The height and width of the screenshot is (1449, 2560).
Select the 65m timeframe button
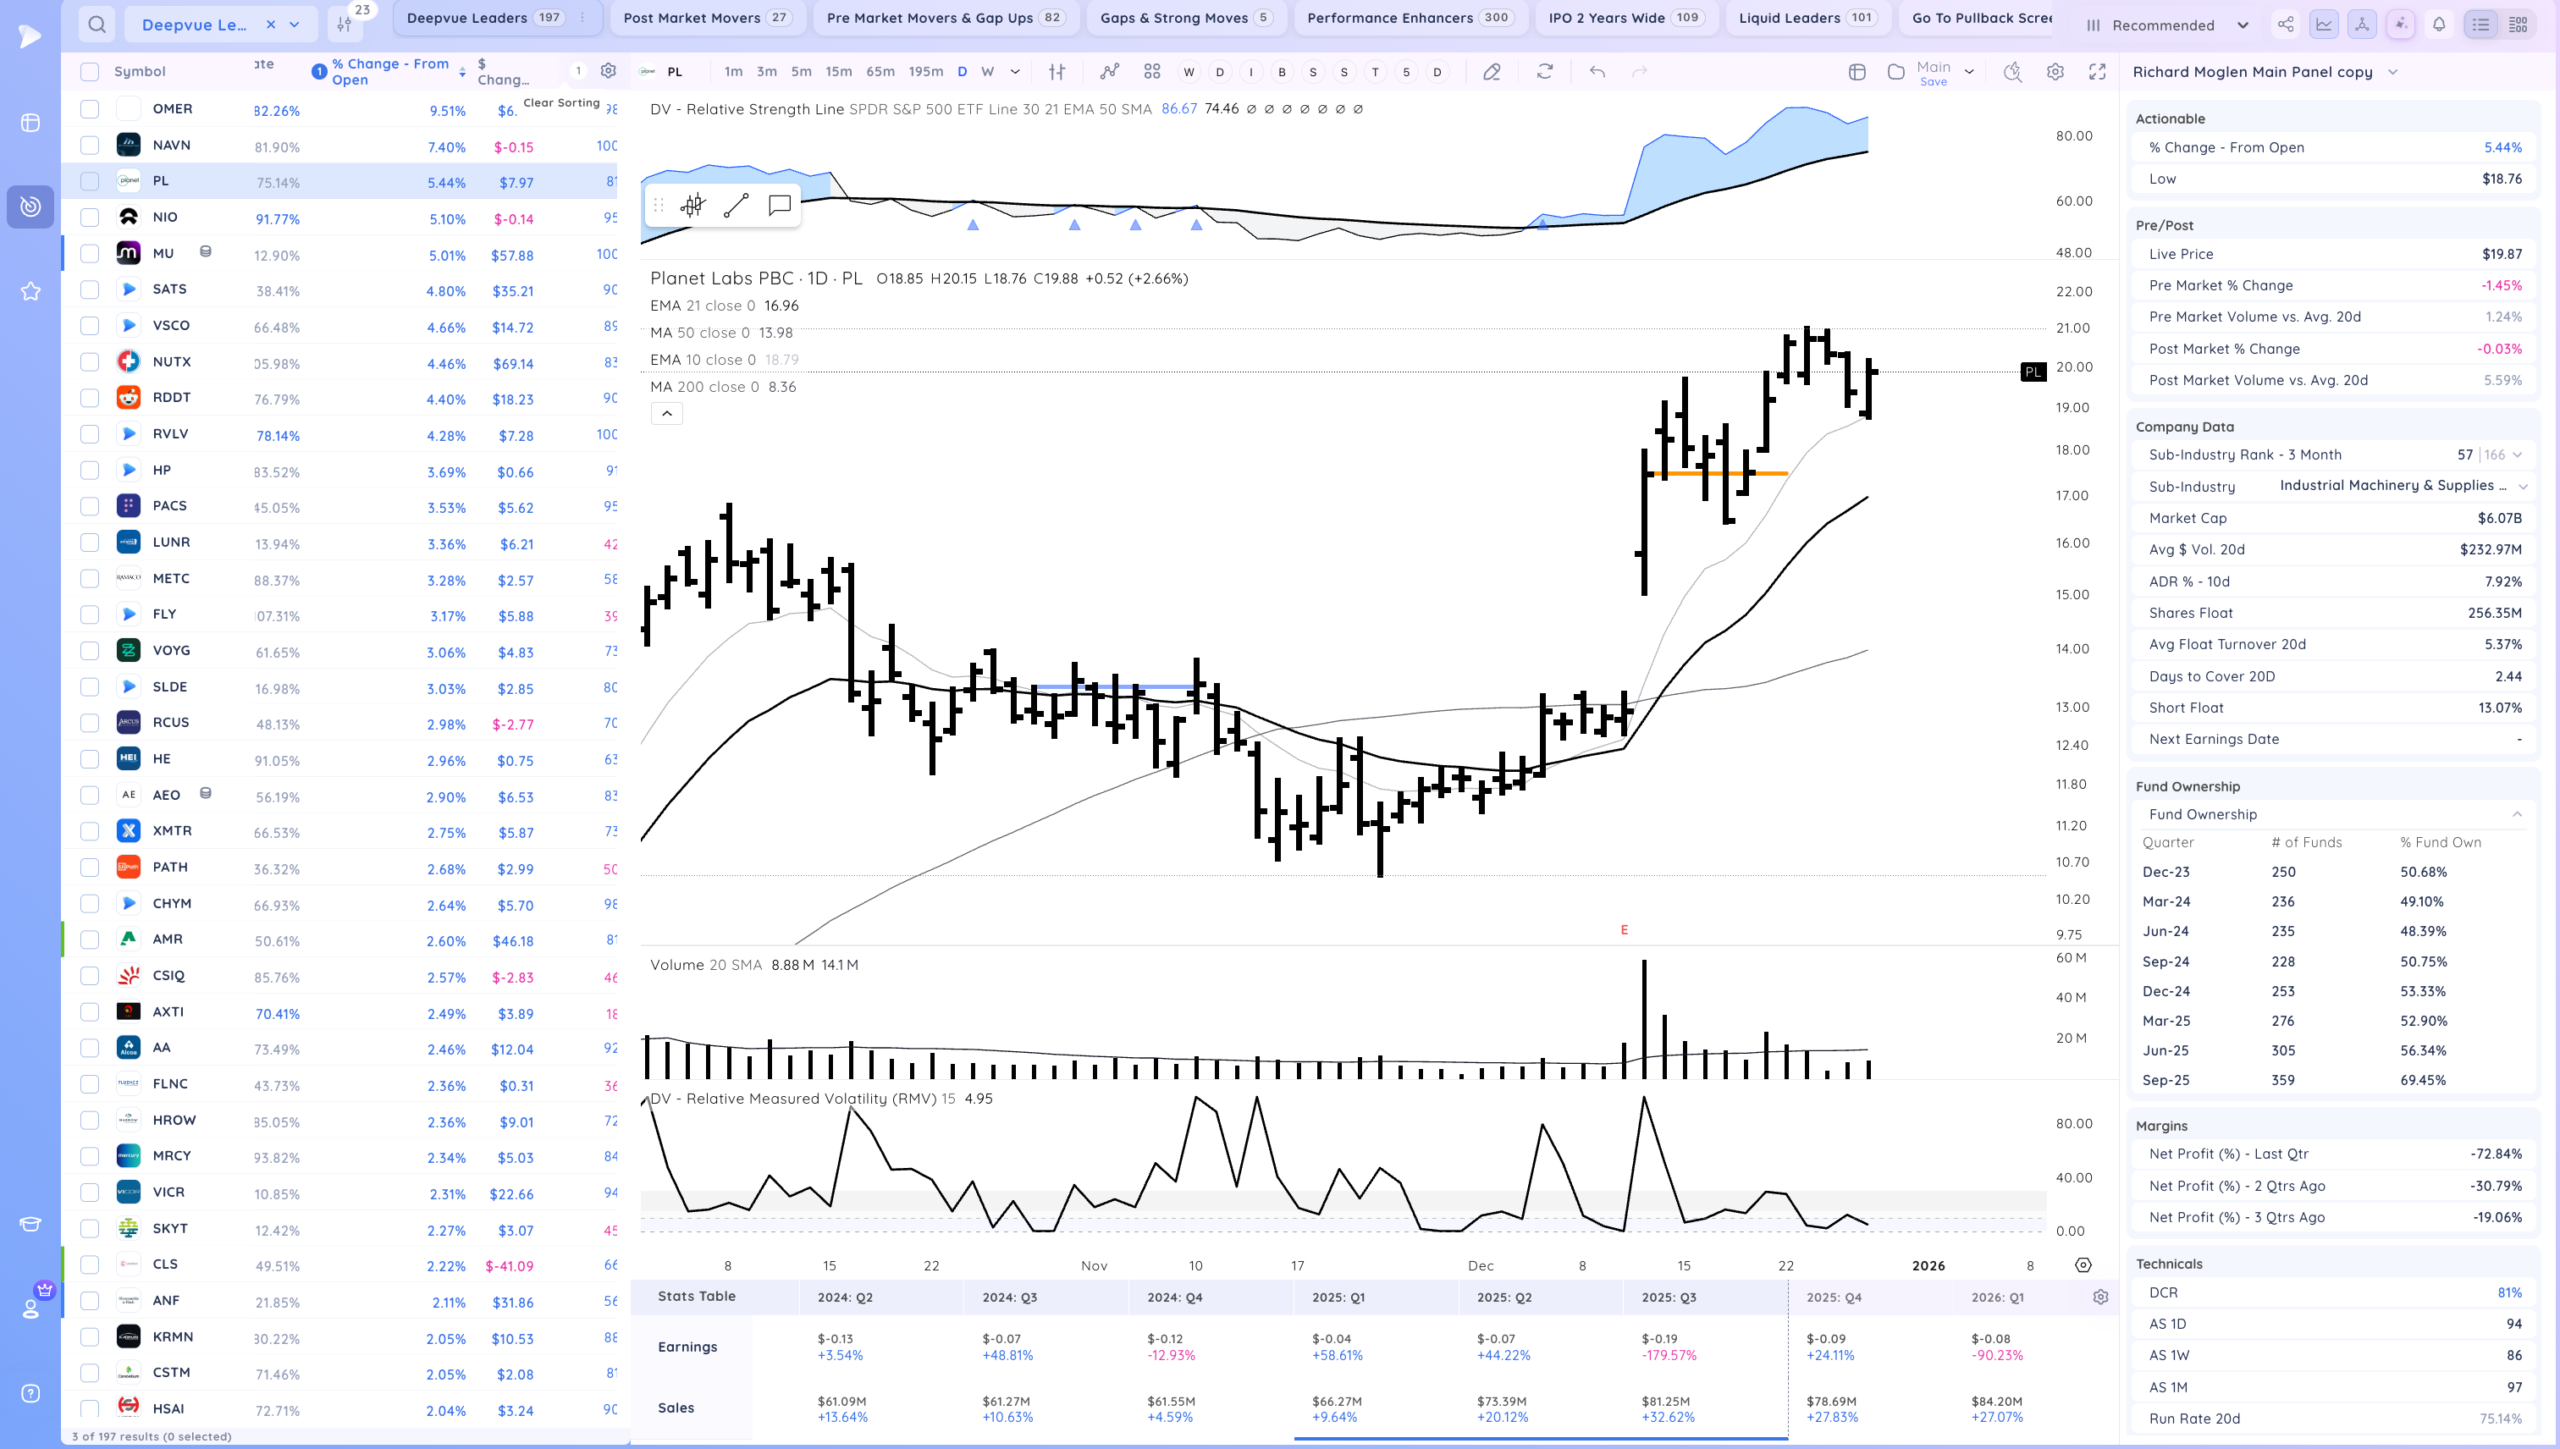click(880, 72)
